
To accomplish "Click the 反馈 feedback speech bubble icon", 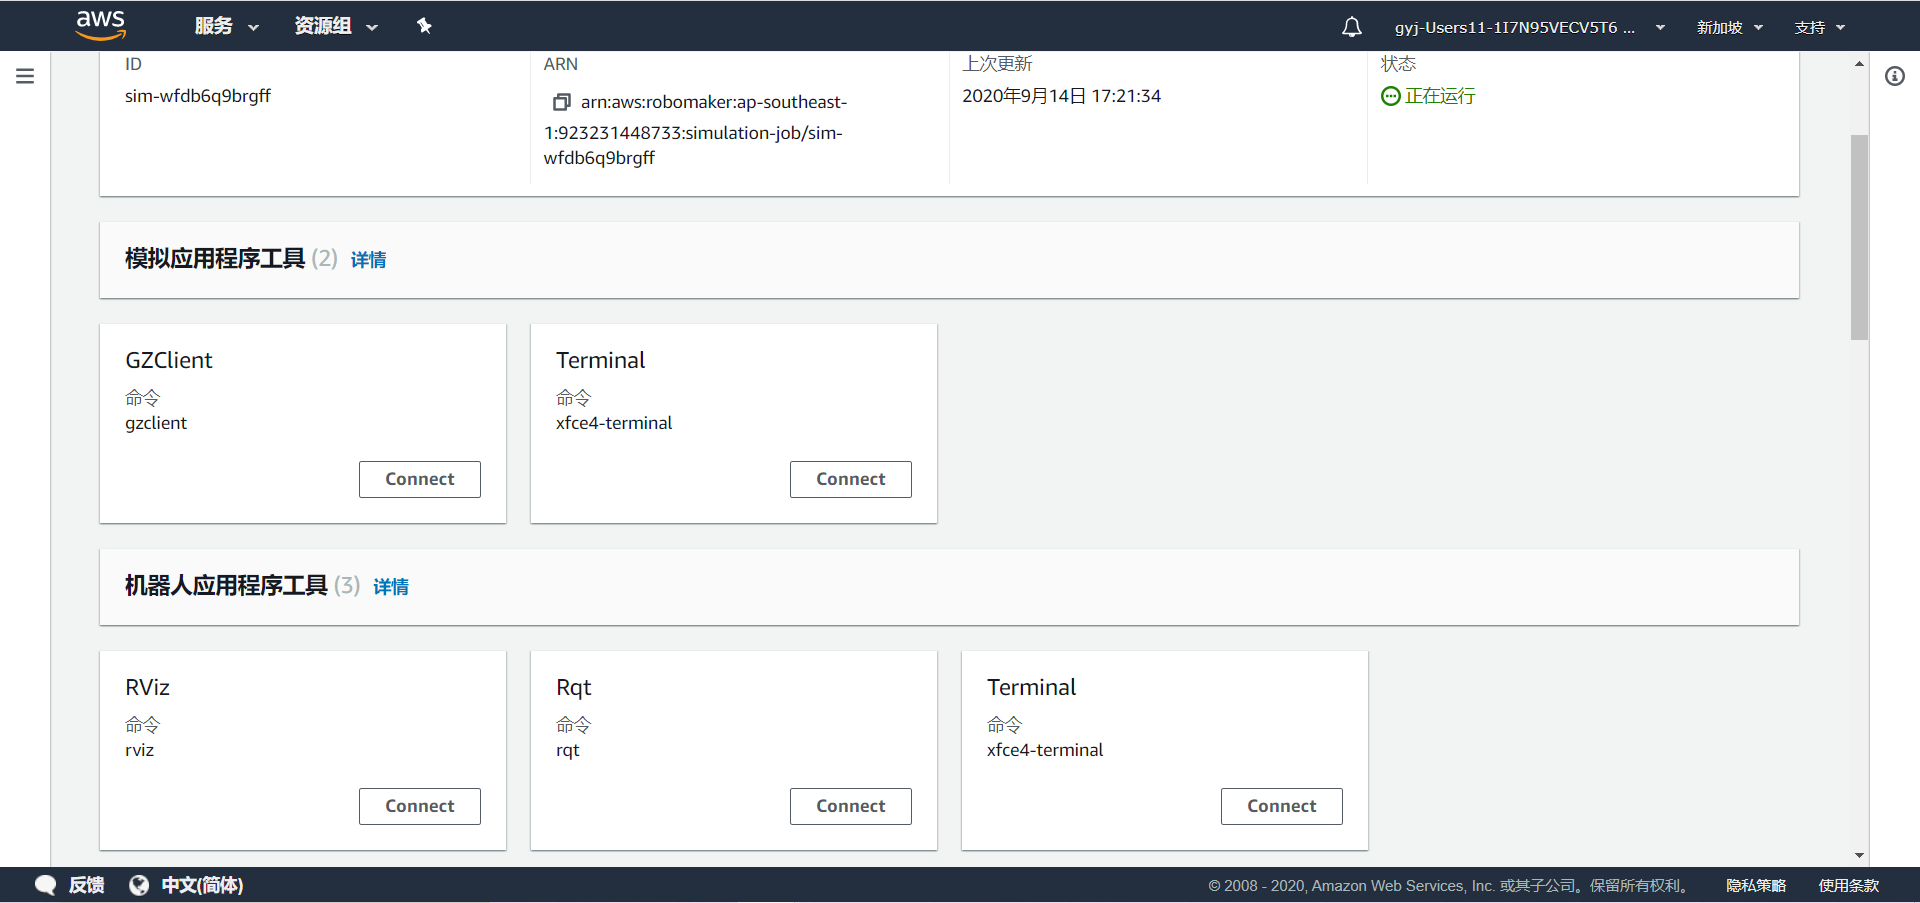I will (45, 885).
